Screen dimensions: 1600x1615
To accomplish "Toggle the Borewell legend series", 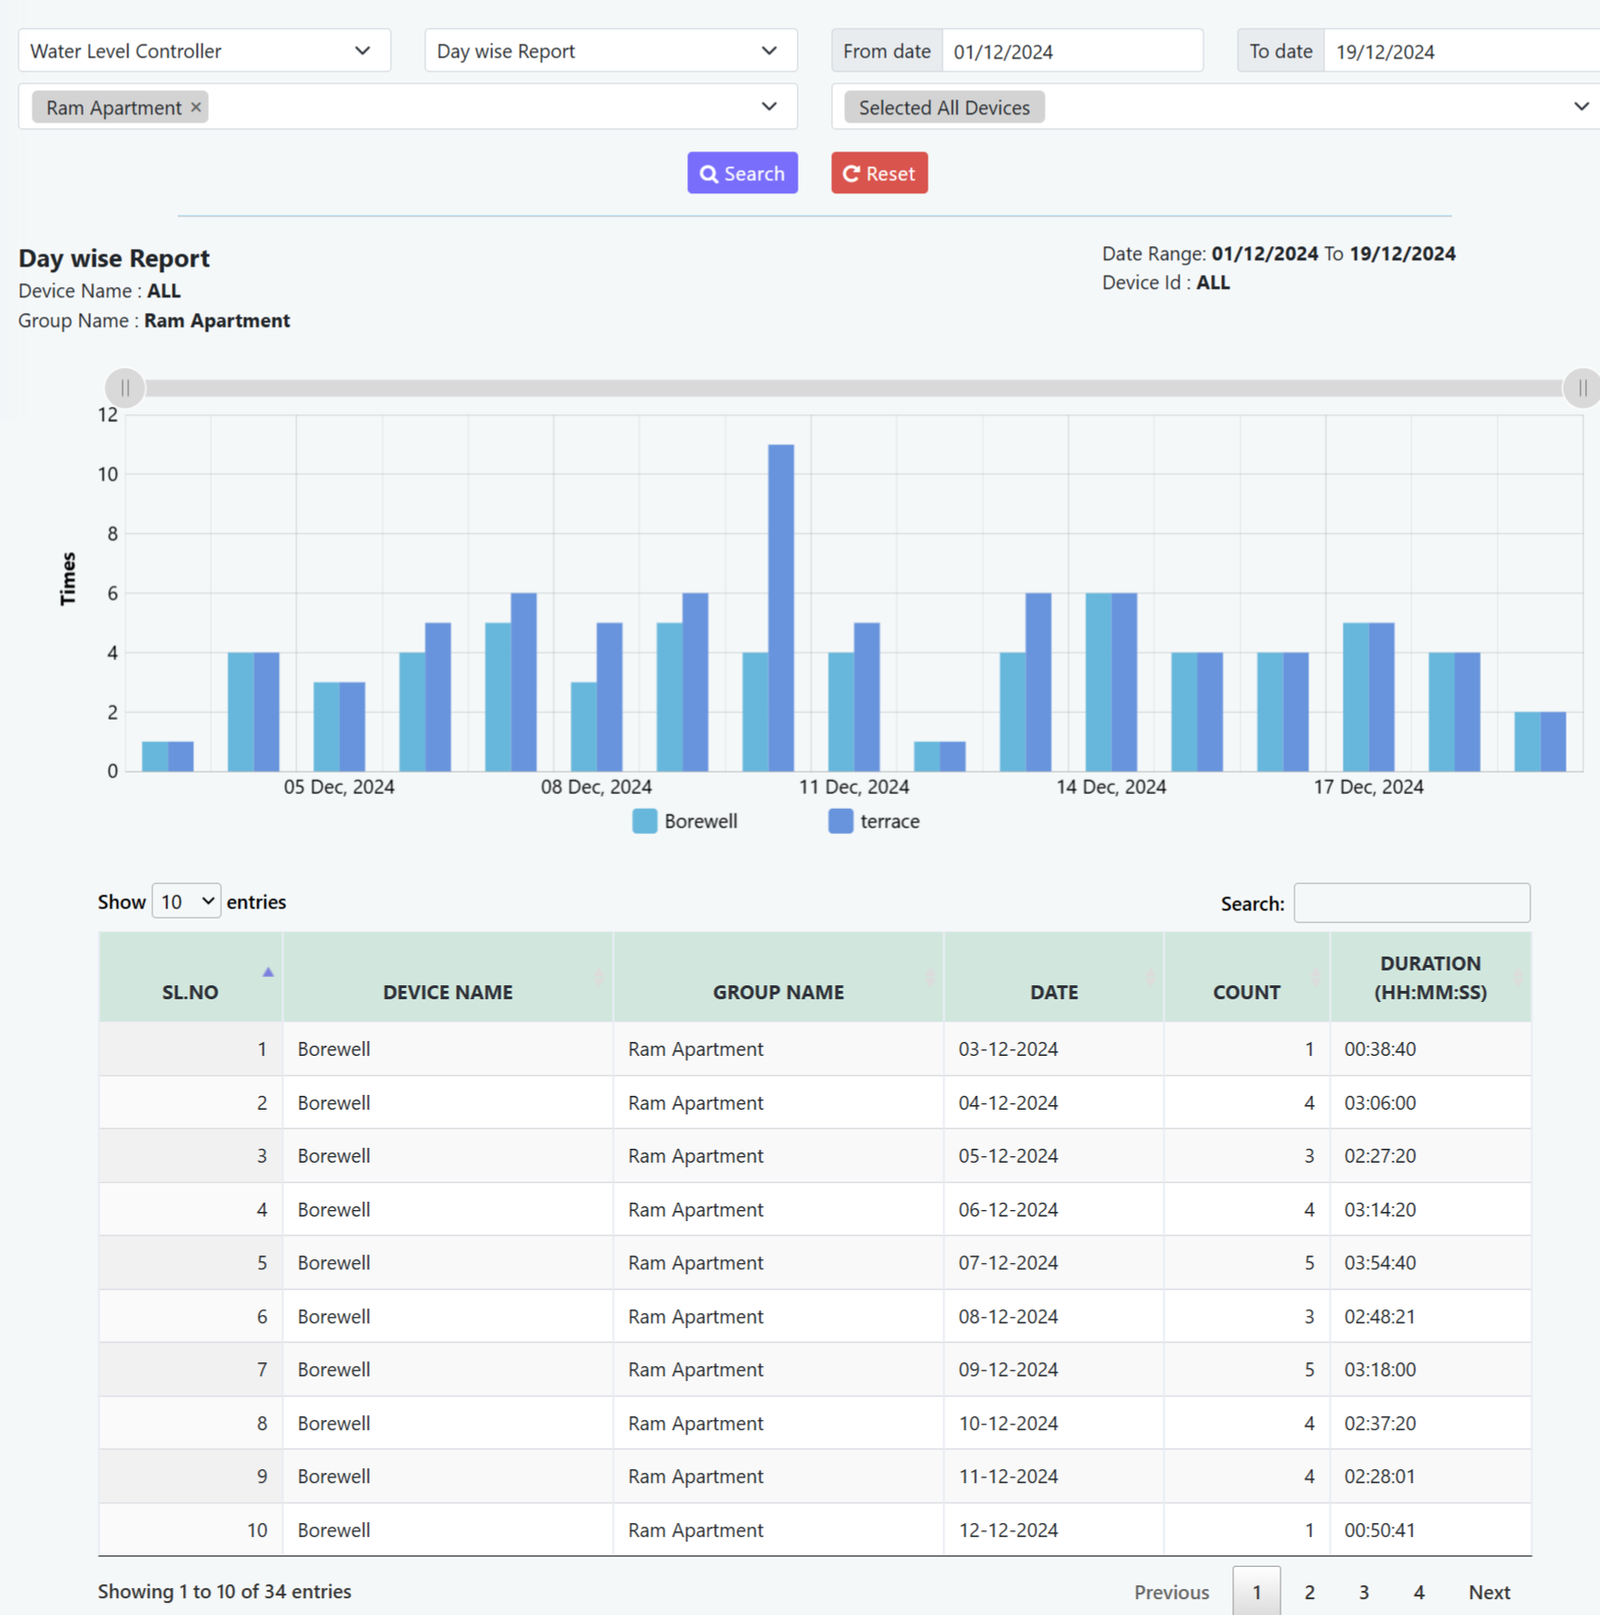I will point(686,821).
